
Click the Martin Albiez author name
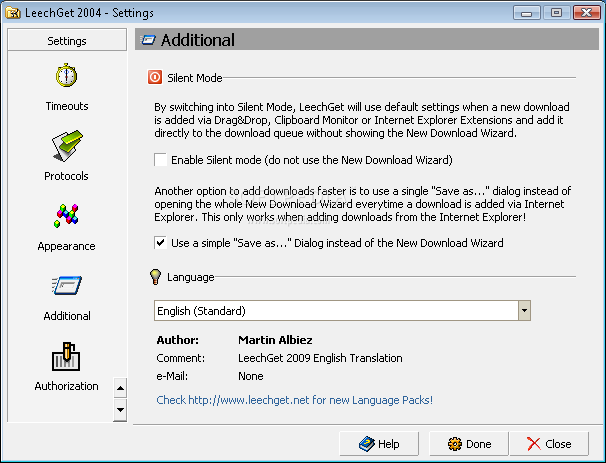pos(275,340)
